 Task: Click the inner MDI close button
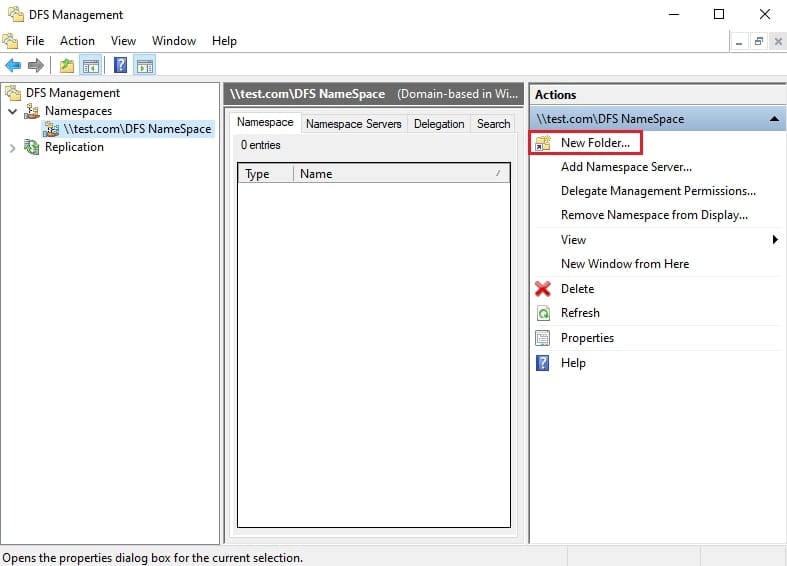tap(778, 42)
